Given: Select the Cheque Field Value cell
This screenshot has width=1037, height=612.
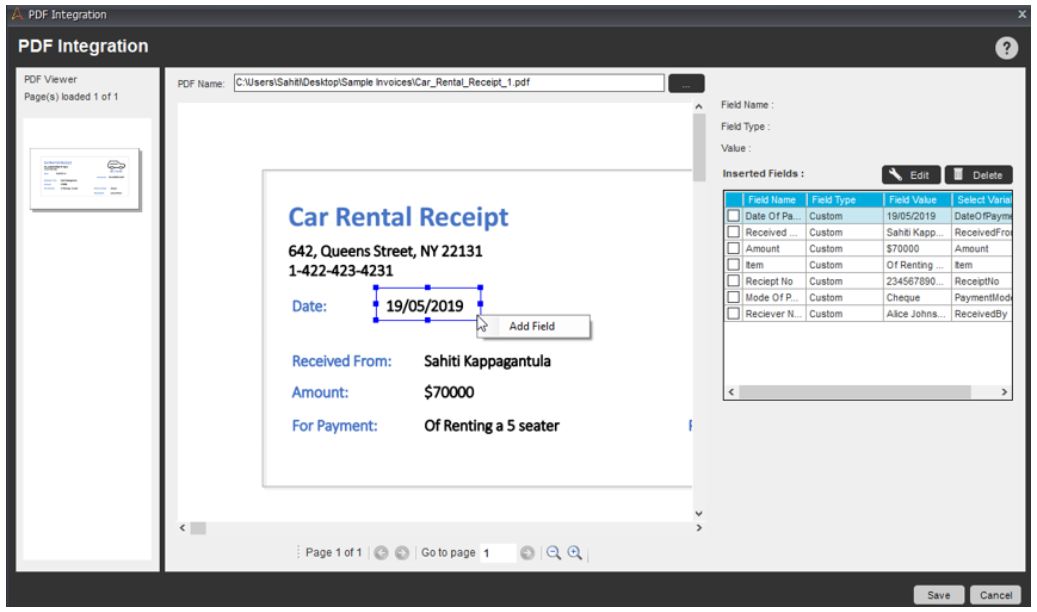Looking at the screenshot, I should pyautogui.click(x=917, y=298).
